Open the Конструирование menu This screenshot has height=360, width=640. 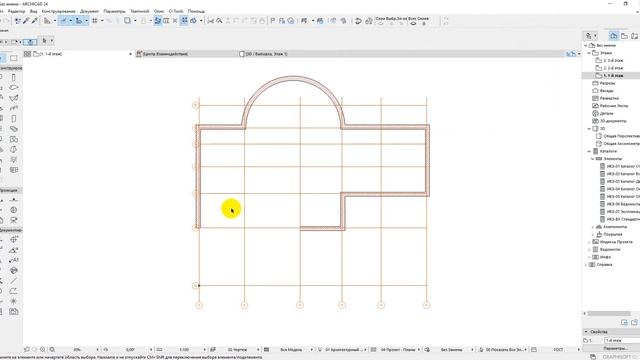click(x=58, y=11)
